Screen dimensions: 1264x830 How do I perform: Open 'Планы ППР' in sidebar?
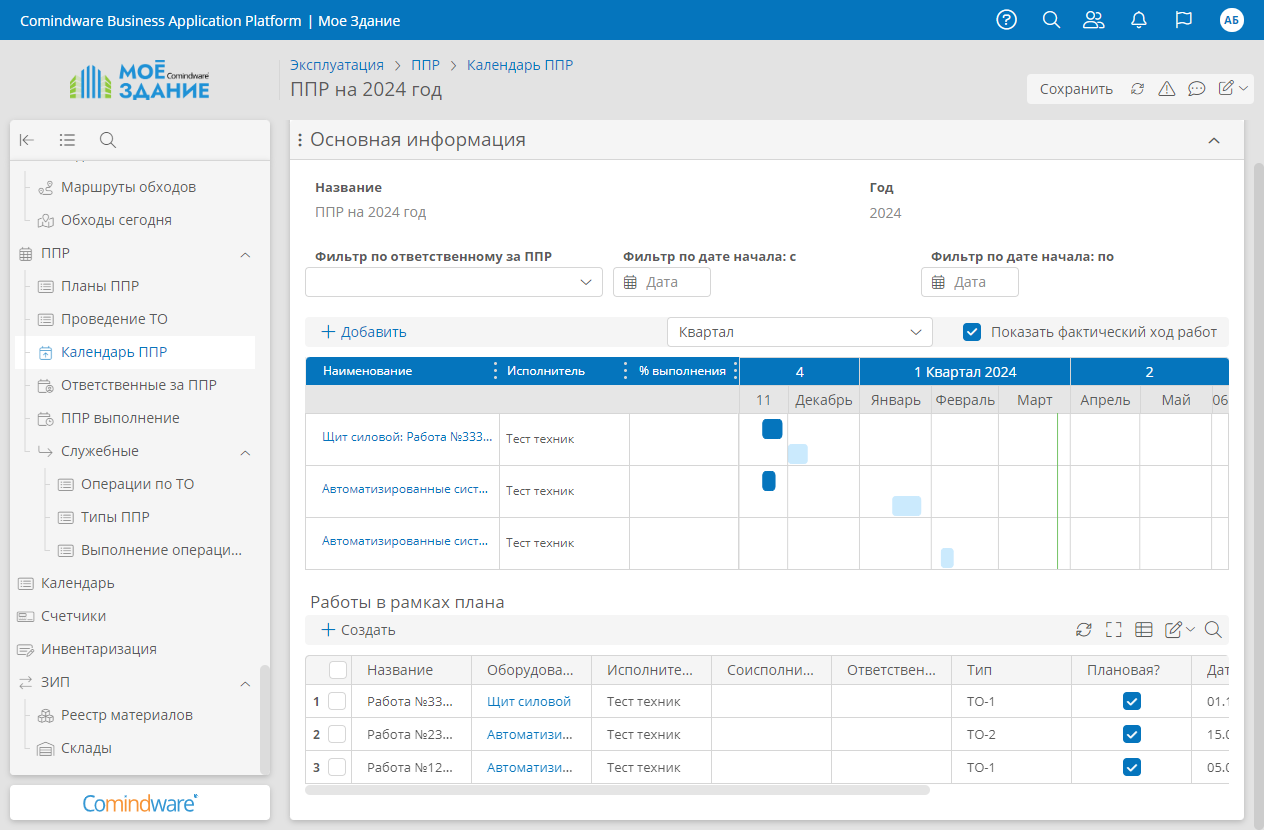[x=100, y=287]
